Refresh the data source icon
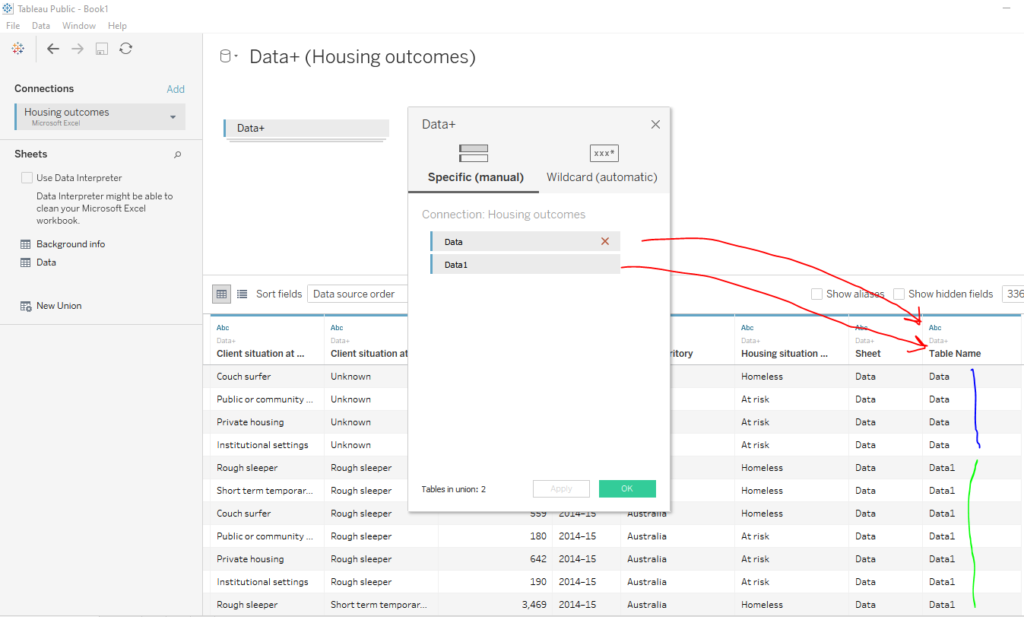 click(x=126, y=48)
